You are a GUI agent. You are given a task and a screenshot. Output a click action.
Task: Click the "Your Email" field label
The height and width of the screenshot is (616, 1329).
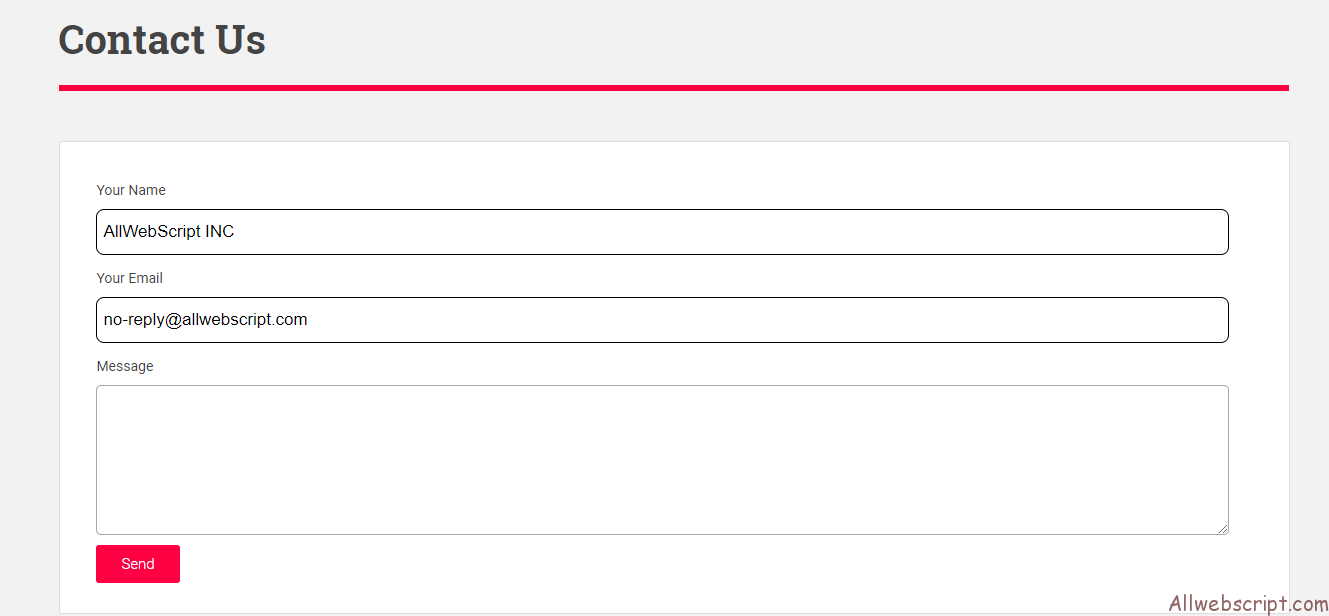coord(130,278)
